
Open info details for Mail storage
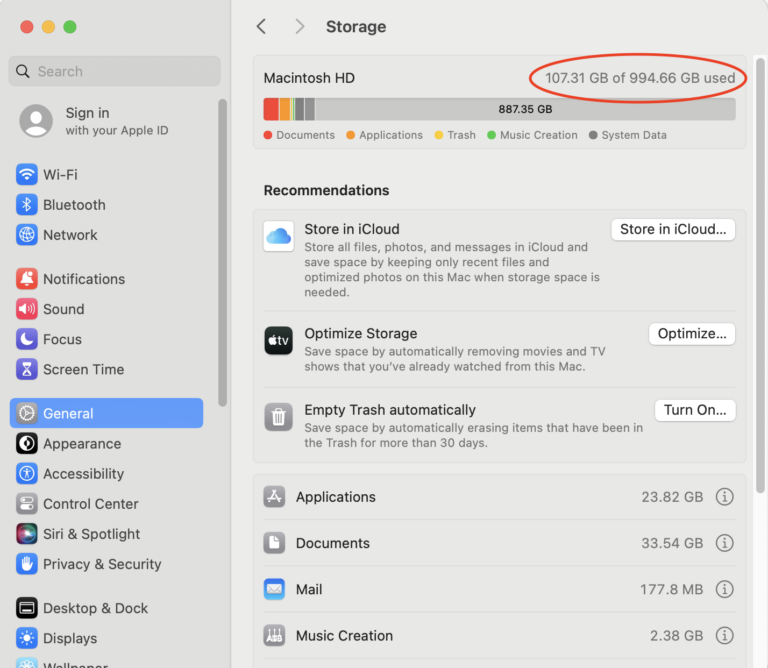click(725, 589)
